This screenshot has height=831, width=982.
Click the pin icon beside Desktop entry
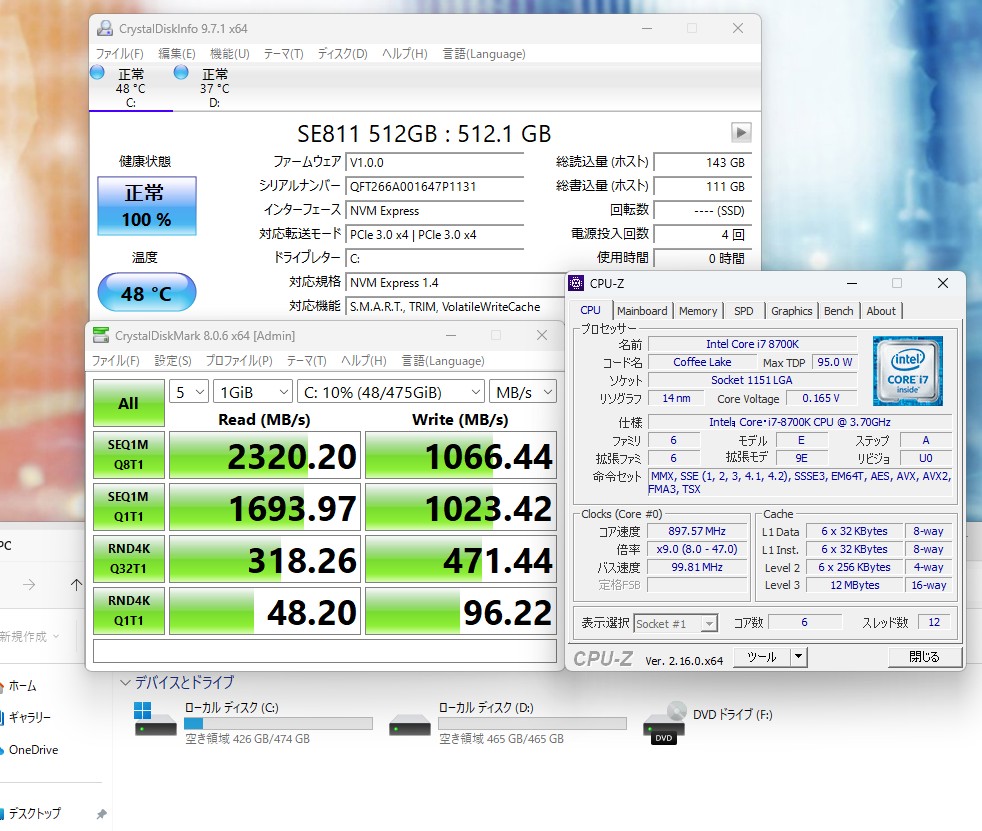[101, 814]
